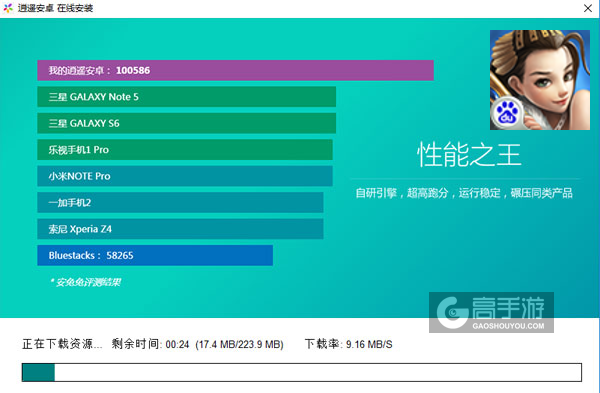600x393 pixels.
Task: Select the 小米NOTE Pro bar
Action: coord(185,176)
